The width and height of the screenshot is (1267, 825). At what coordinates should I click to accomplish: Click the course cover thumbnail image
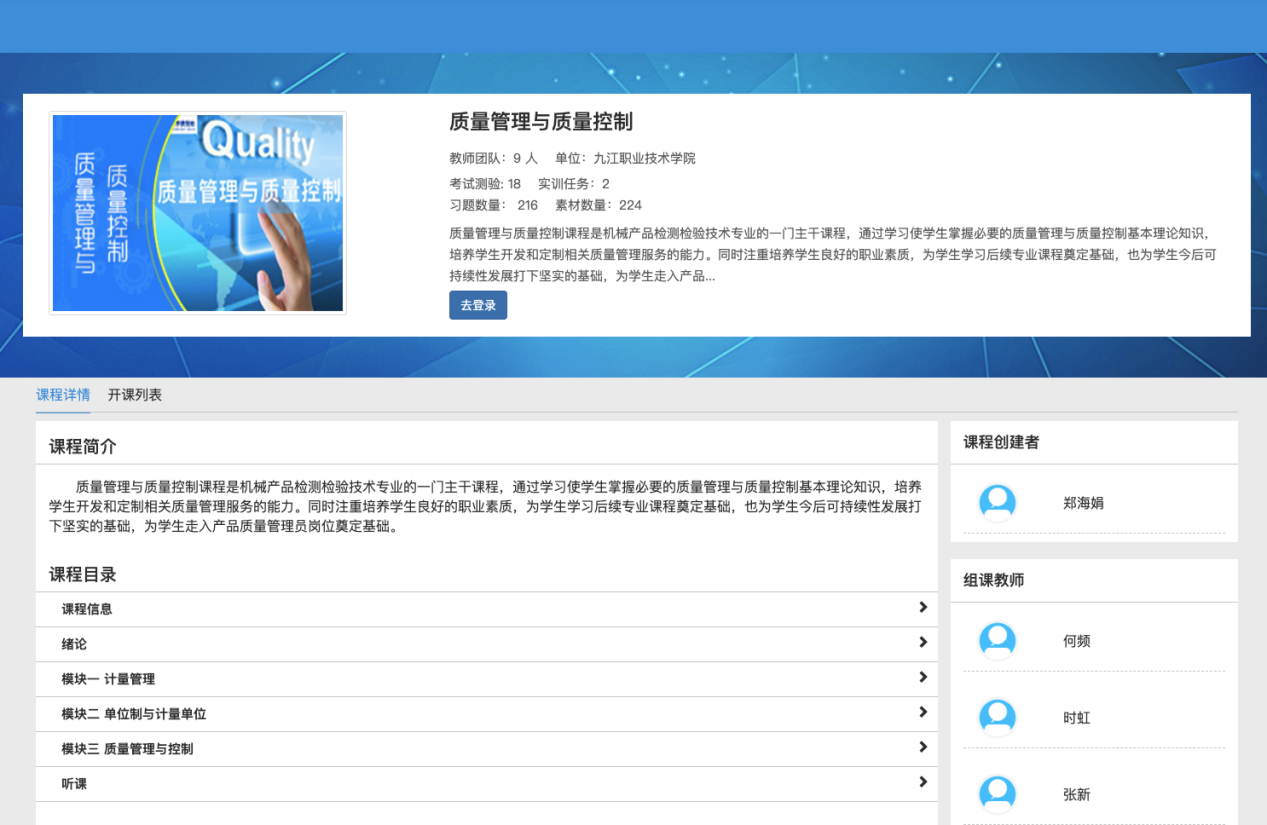pyautogui.click(x=198, y=213)
